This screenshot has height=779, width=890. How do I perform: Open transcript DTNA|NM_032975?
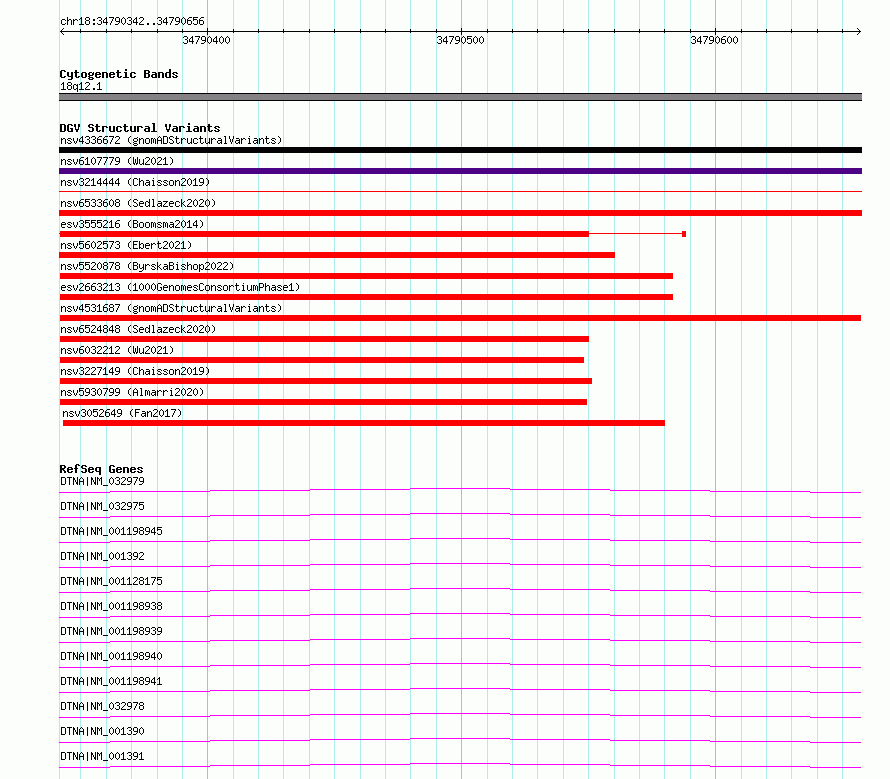click(102, 506)
